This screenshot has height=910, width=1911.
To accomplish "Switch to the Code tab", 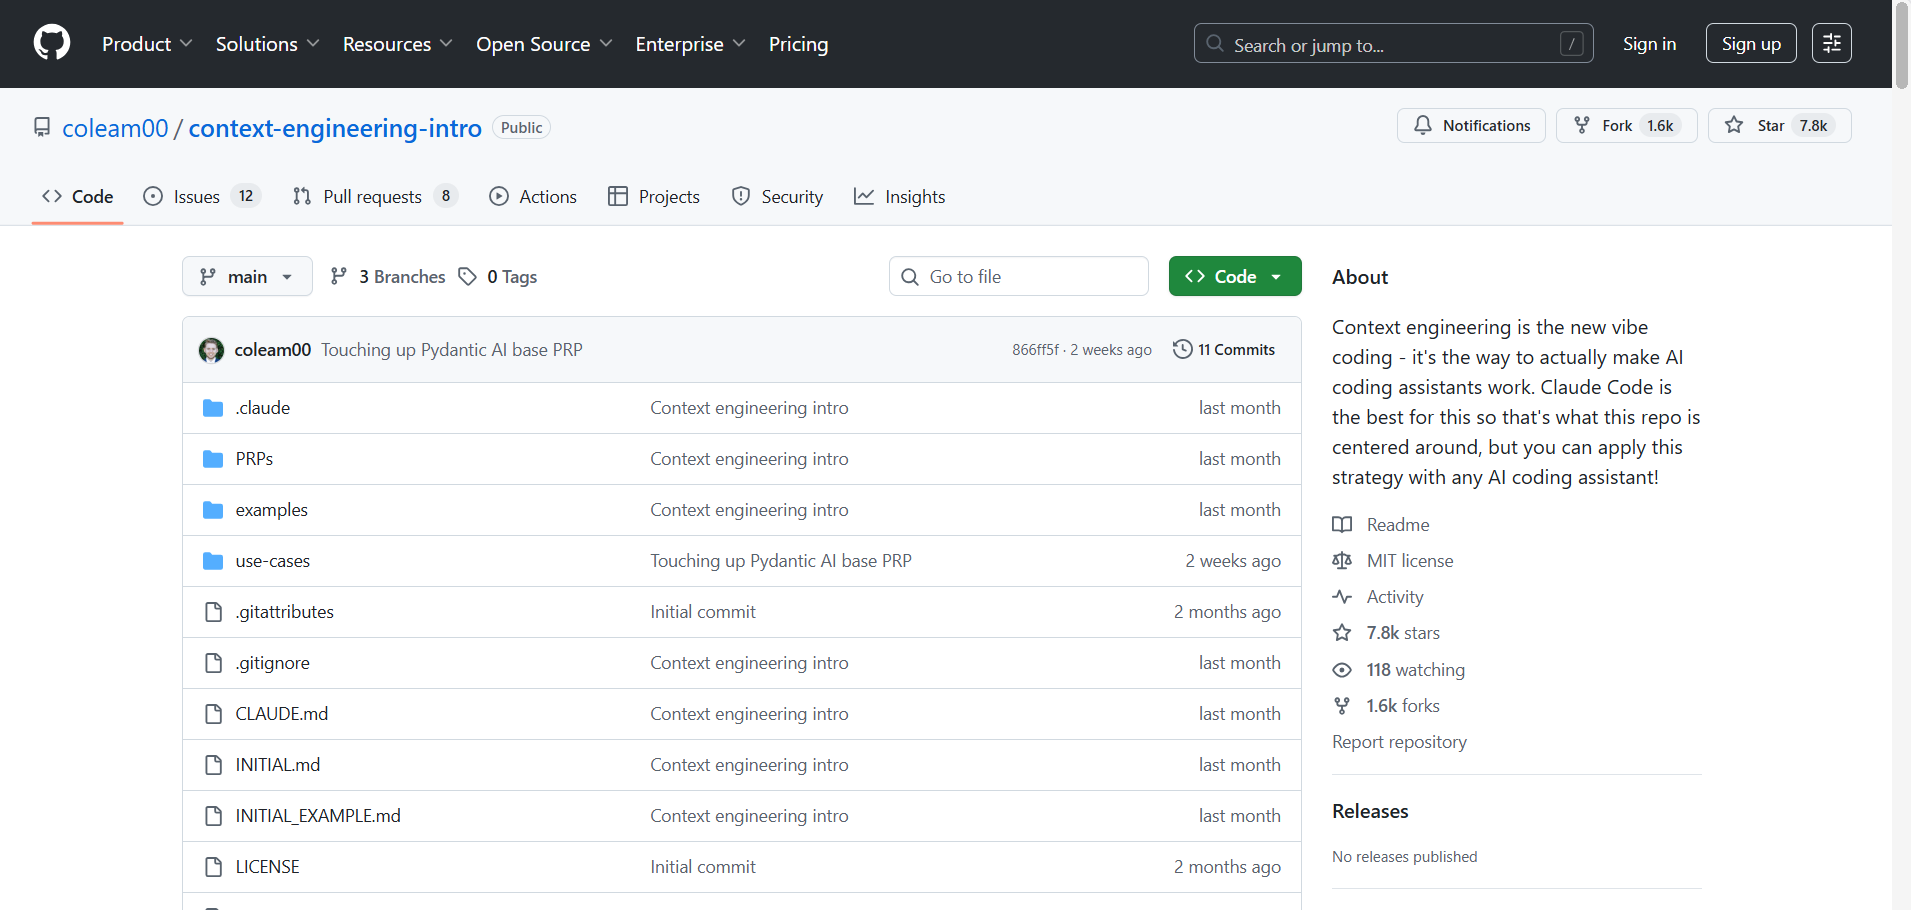I will (78, 197).
